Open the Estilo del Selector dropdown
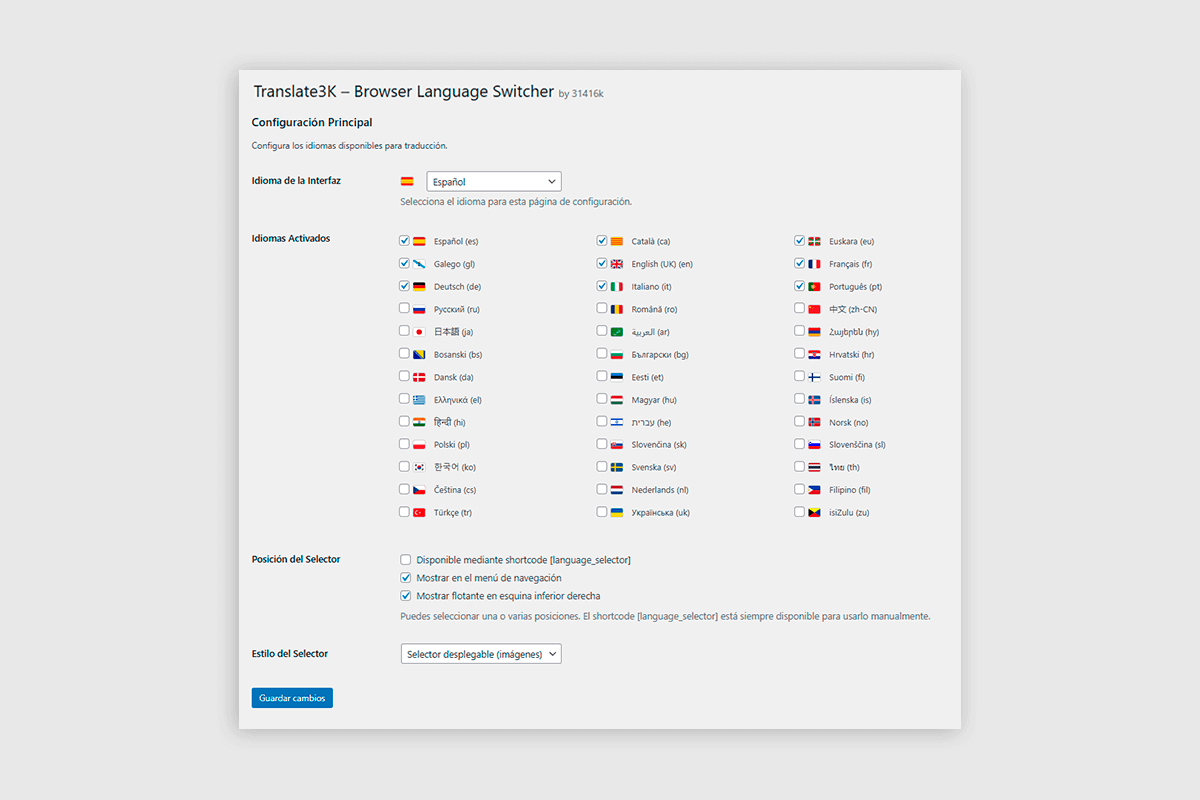The image size is (1200, 800). click(480, 653)
